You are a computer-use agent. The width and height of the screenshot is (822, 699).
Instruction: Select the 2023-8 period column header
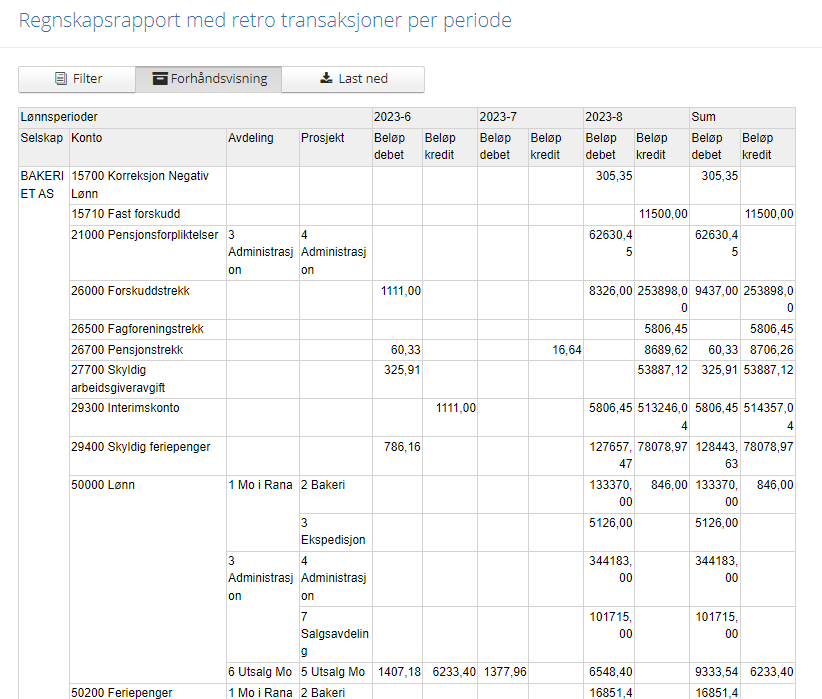click(636, 117)
